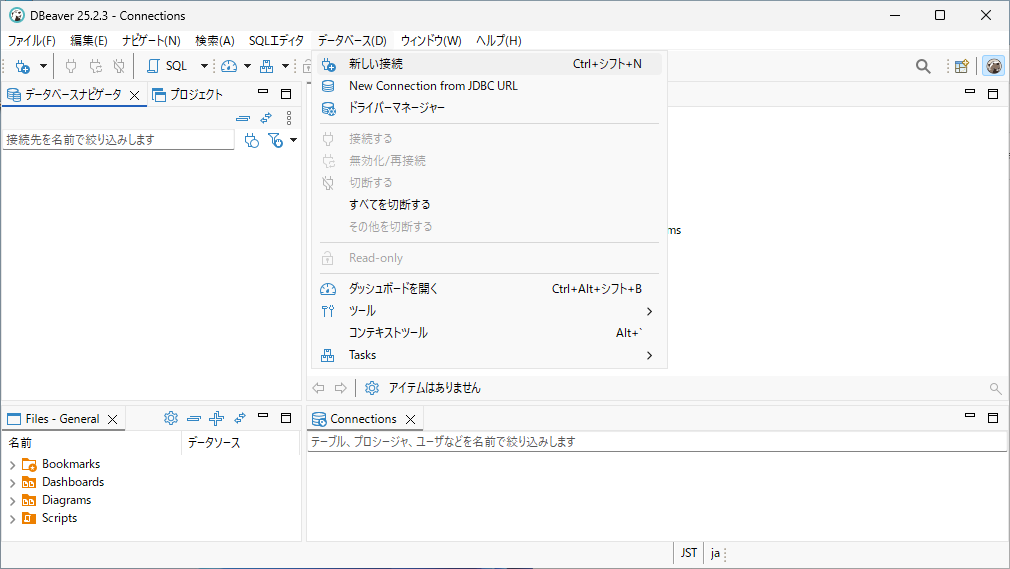This screenshot has height=569, width=1010.
Task: Click the Disconnect toolbar icon
Action: coord(119,66)
